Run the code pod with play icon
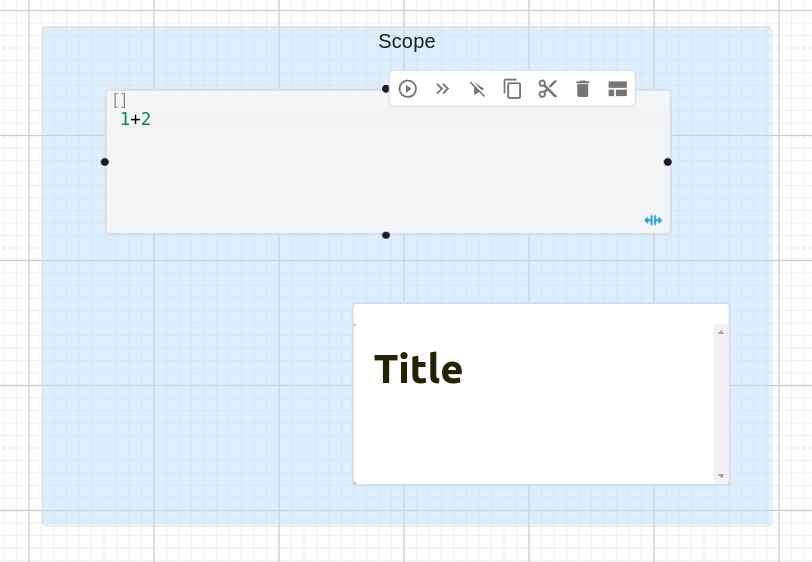 pyautogui.click(x=408, y=89)
